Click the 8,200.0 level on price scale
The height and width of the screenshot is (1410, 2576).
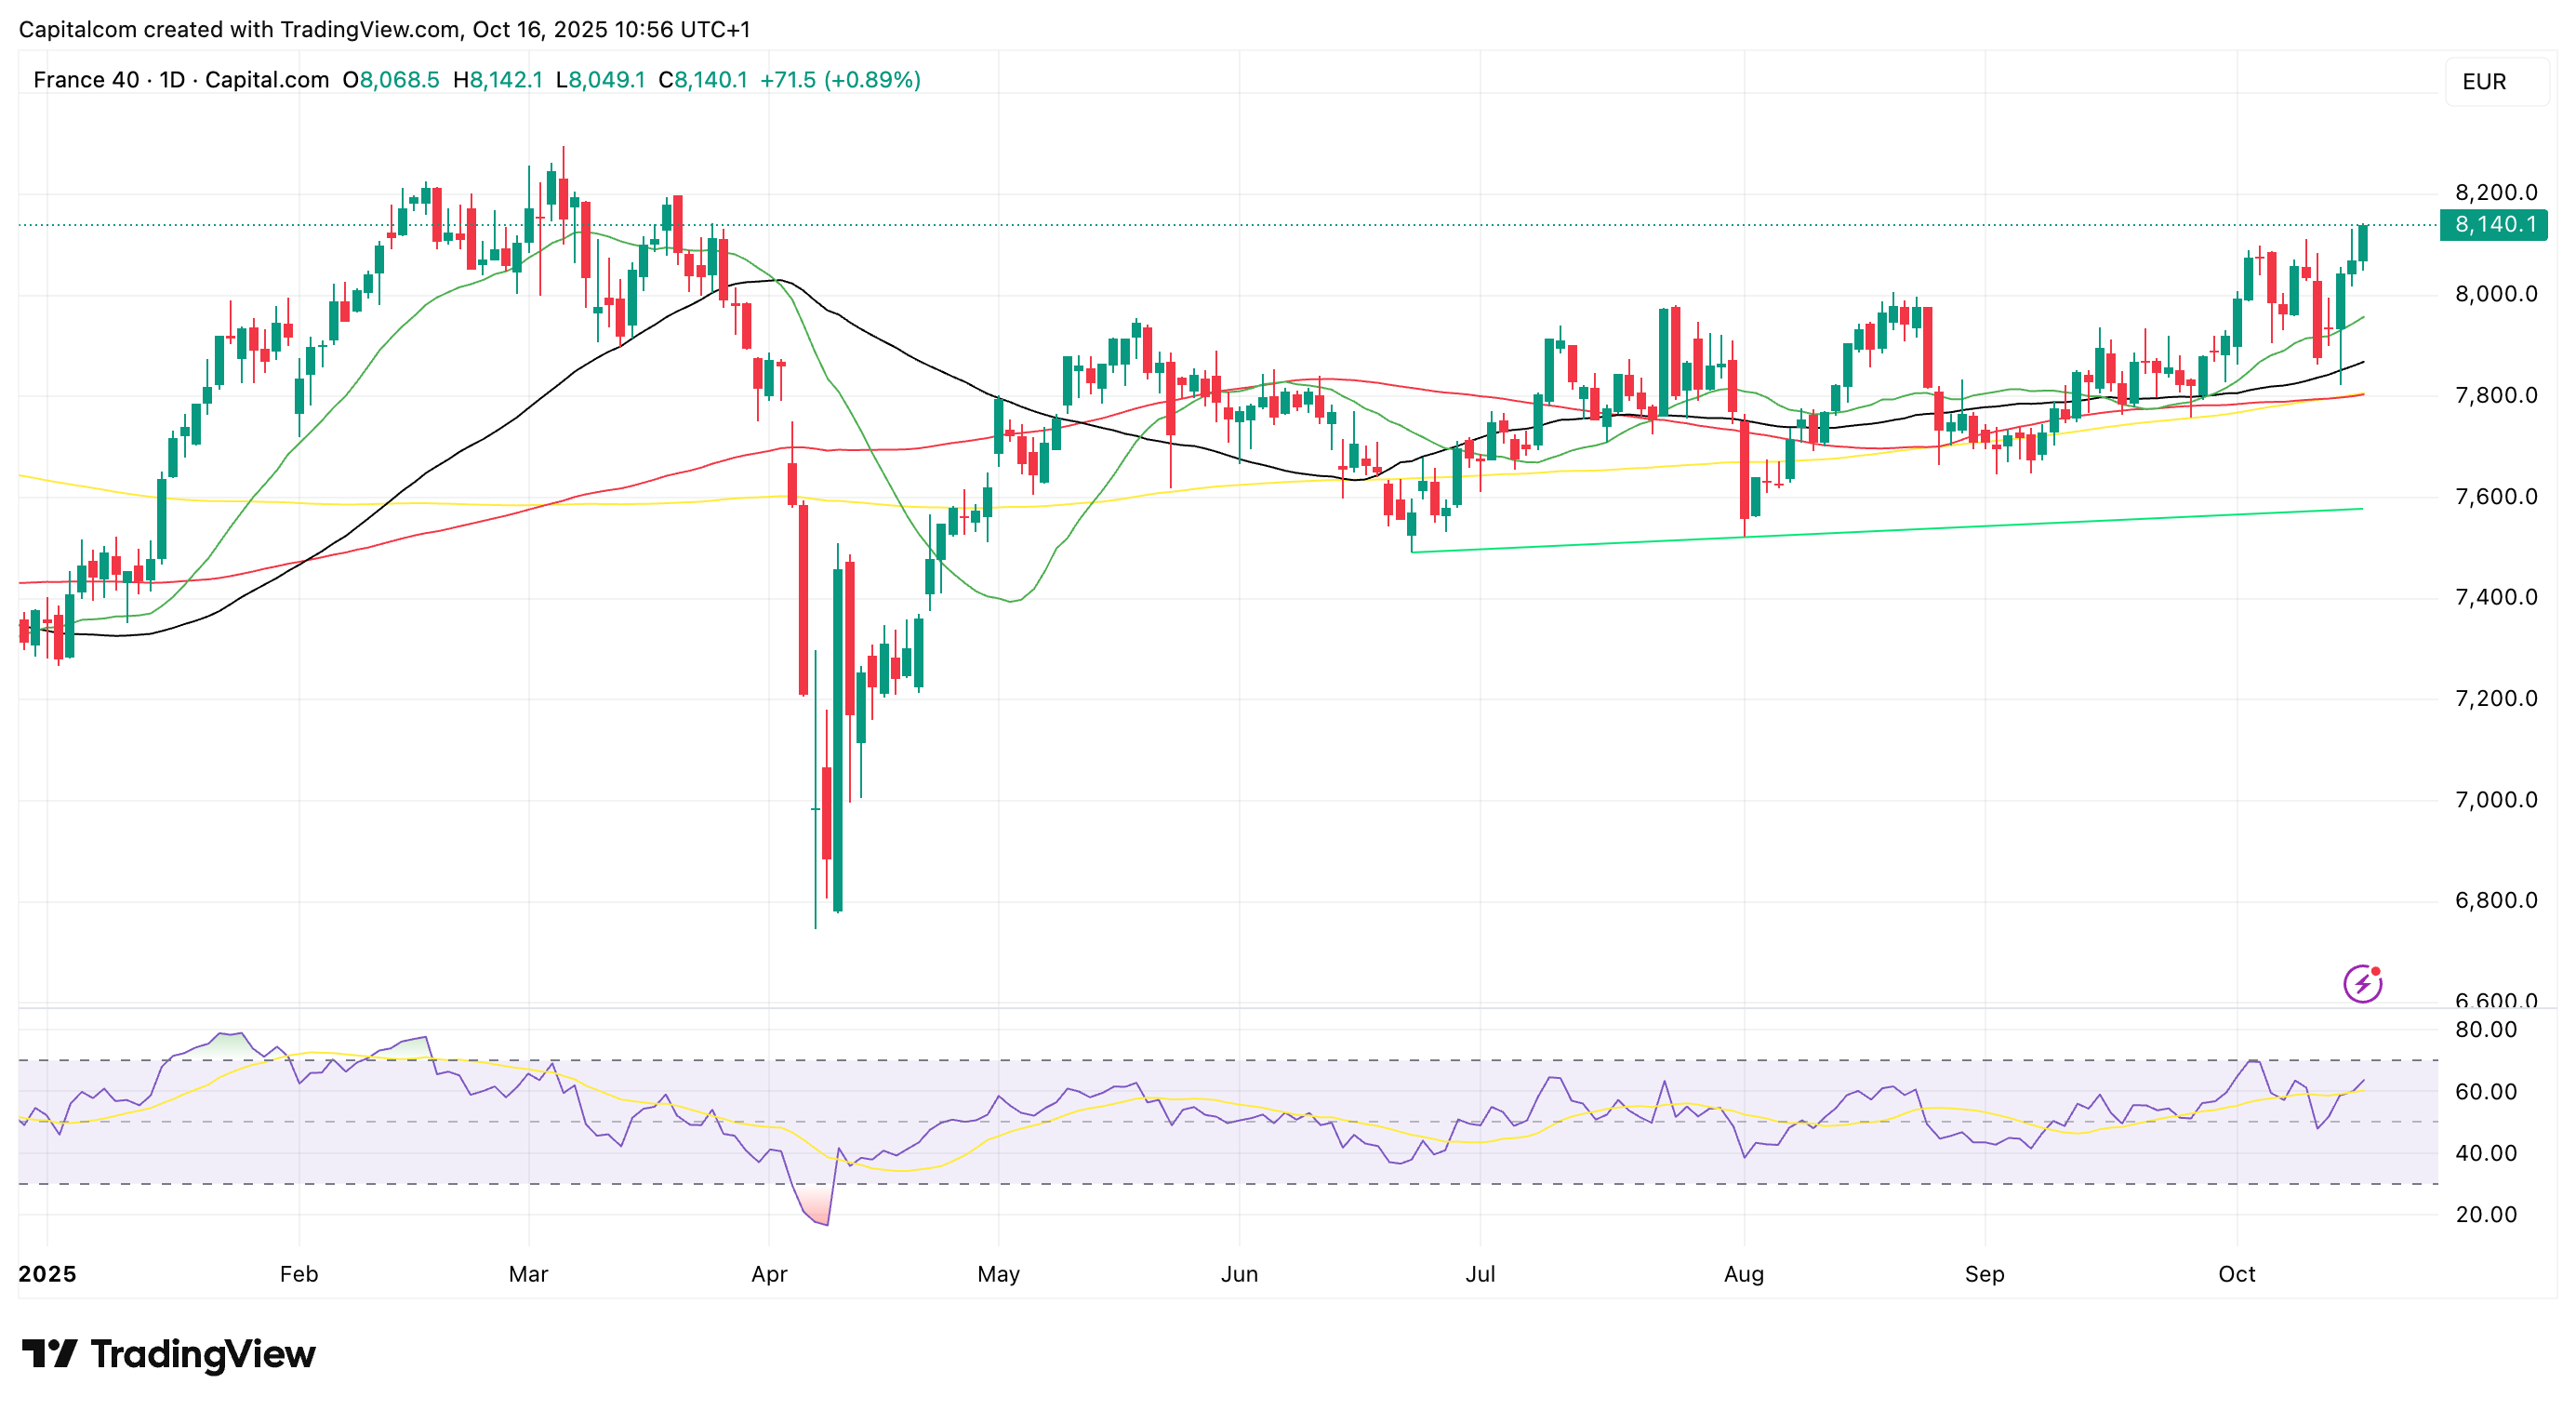pyautogui.click(x=2496, y=192)
